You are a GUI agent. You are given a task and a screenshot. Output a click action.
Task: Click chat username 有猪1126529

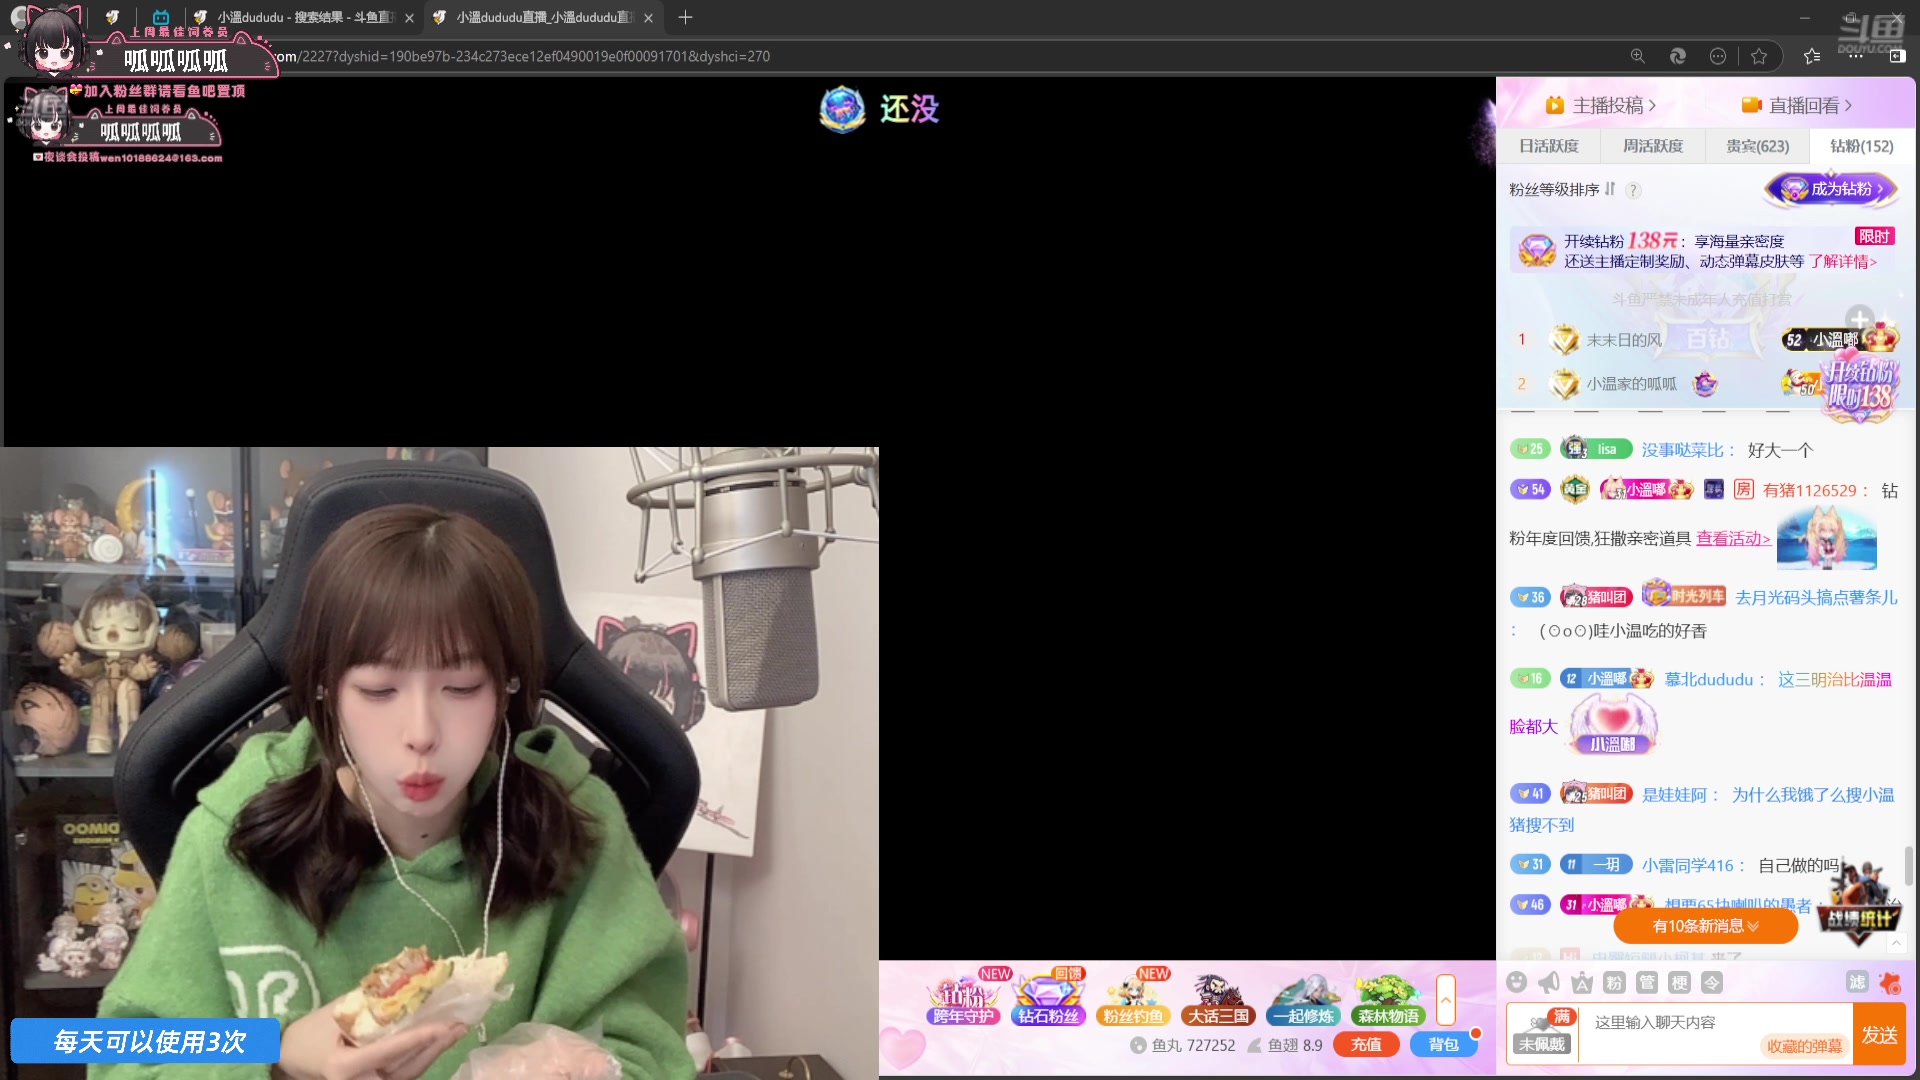(1810, 490)
